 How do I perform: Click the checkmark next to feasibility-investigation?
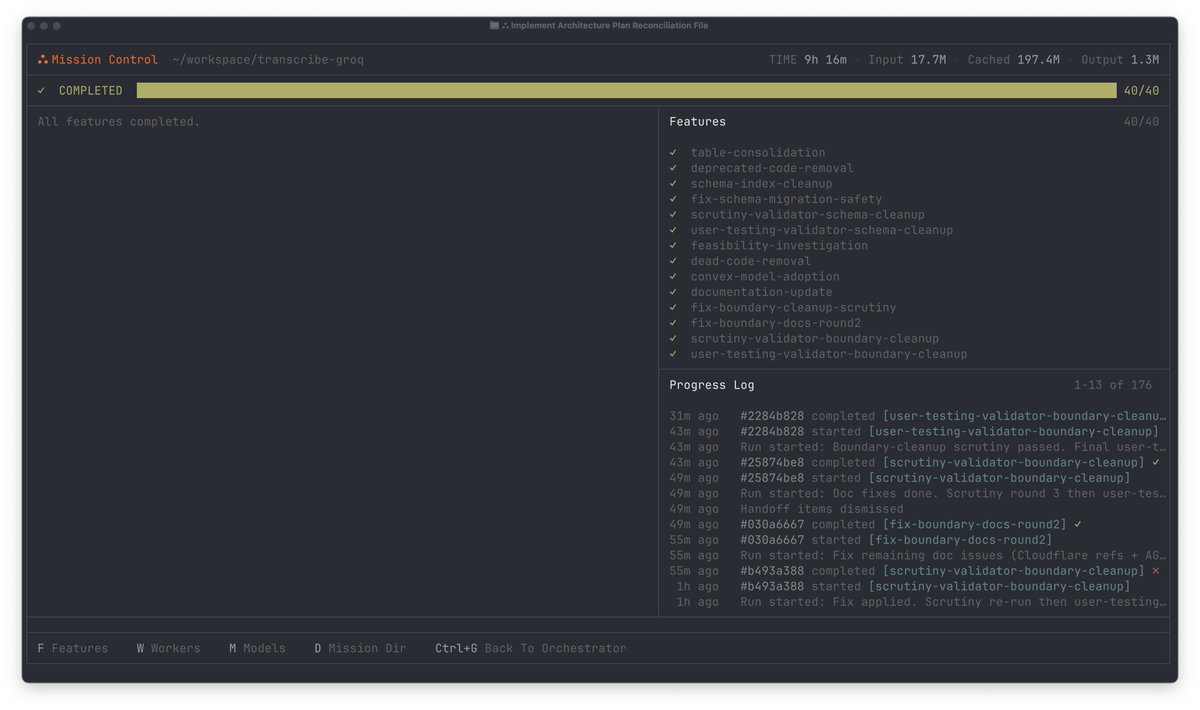(x=673, y=246)
